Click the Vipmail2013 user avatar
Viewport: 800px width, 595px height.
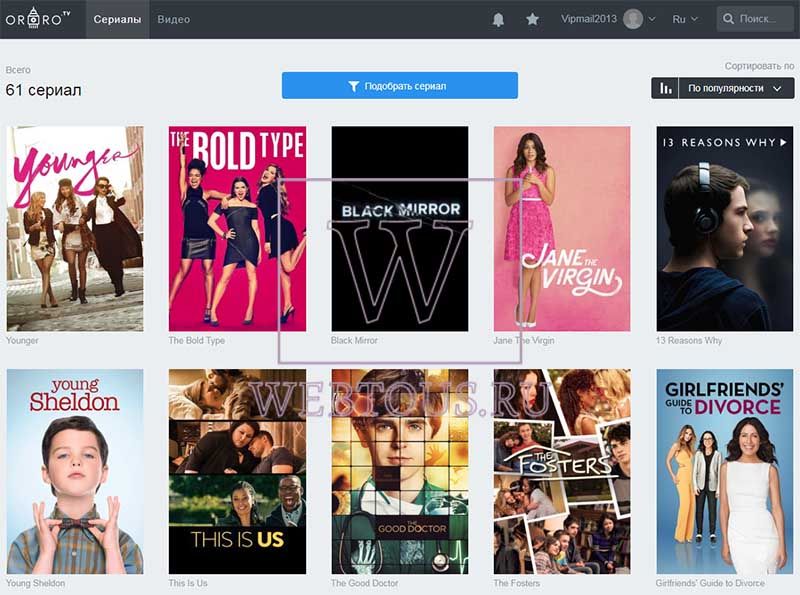(x=633, y=19)
